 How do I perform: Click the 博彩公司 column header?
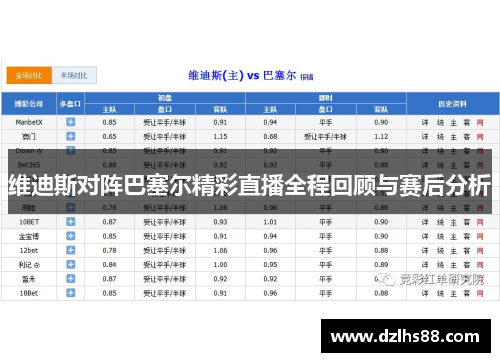pos(29,104)
